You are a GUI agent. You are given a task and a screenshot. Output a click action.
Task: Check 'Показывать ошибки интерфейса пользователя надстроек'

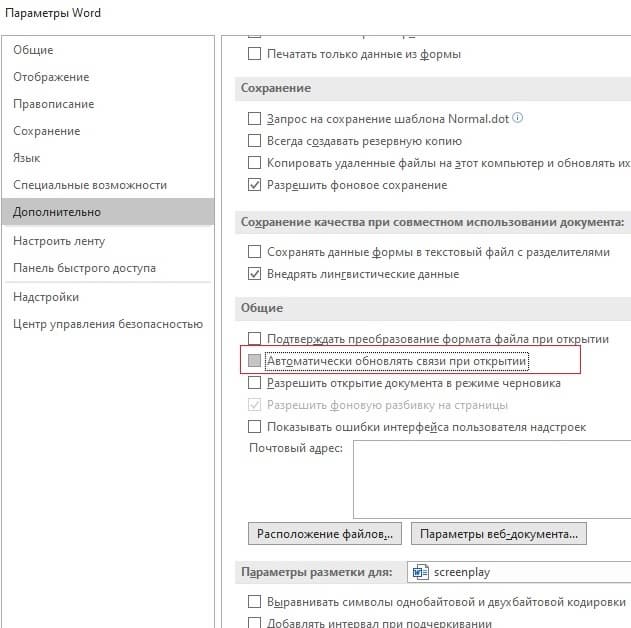coord(255,427)
